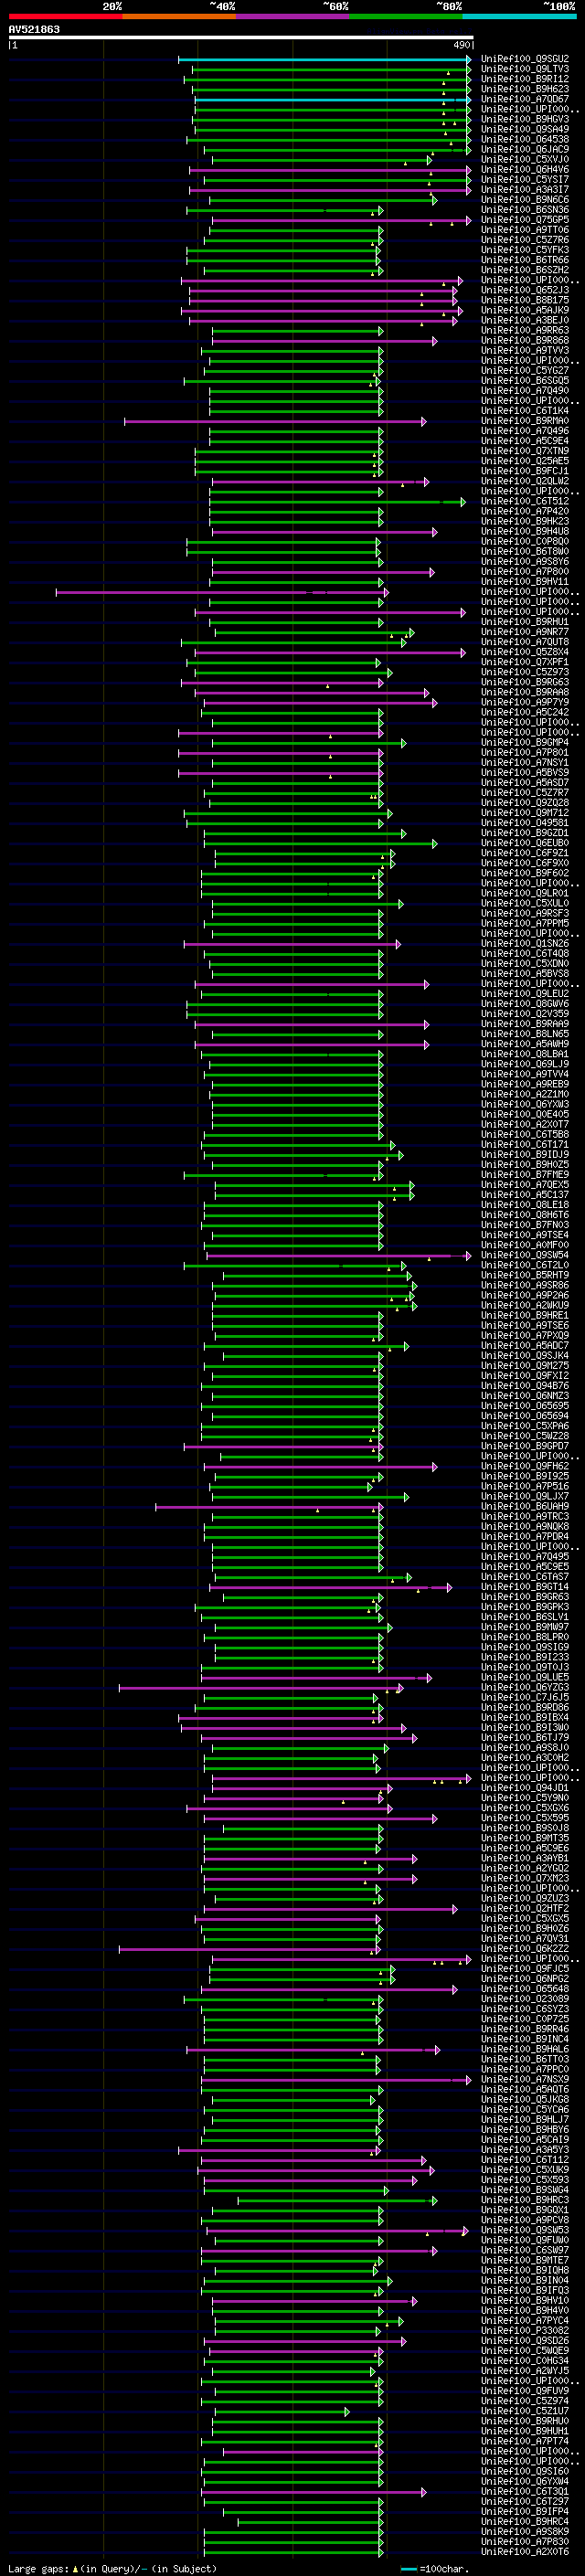The height and width of the screenshot is (2576, 585).
Task: Click the white query sequence bar
Action: tap(241, 38)
